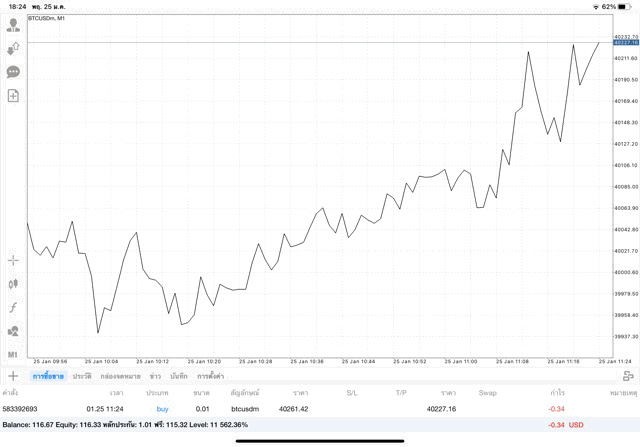Tap the plus button beside bottom tabs
Viewport: 640px width, 447px height.
point(13,376)
